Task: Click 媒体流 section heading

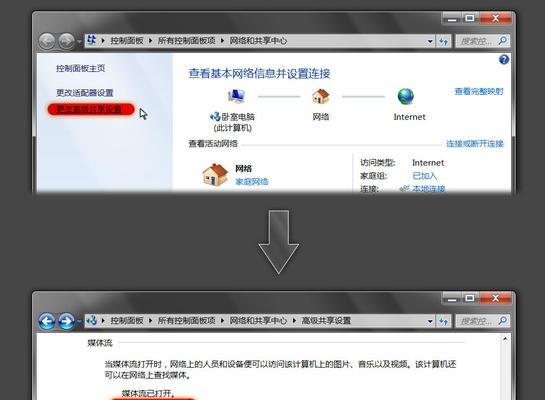Action: pos(100,343)
